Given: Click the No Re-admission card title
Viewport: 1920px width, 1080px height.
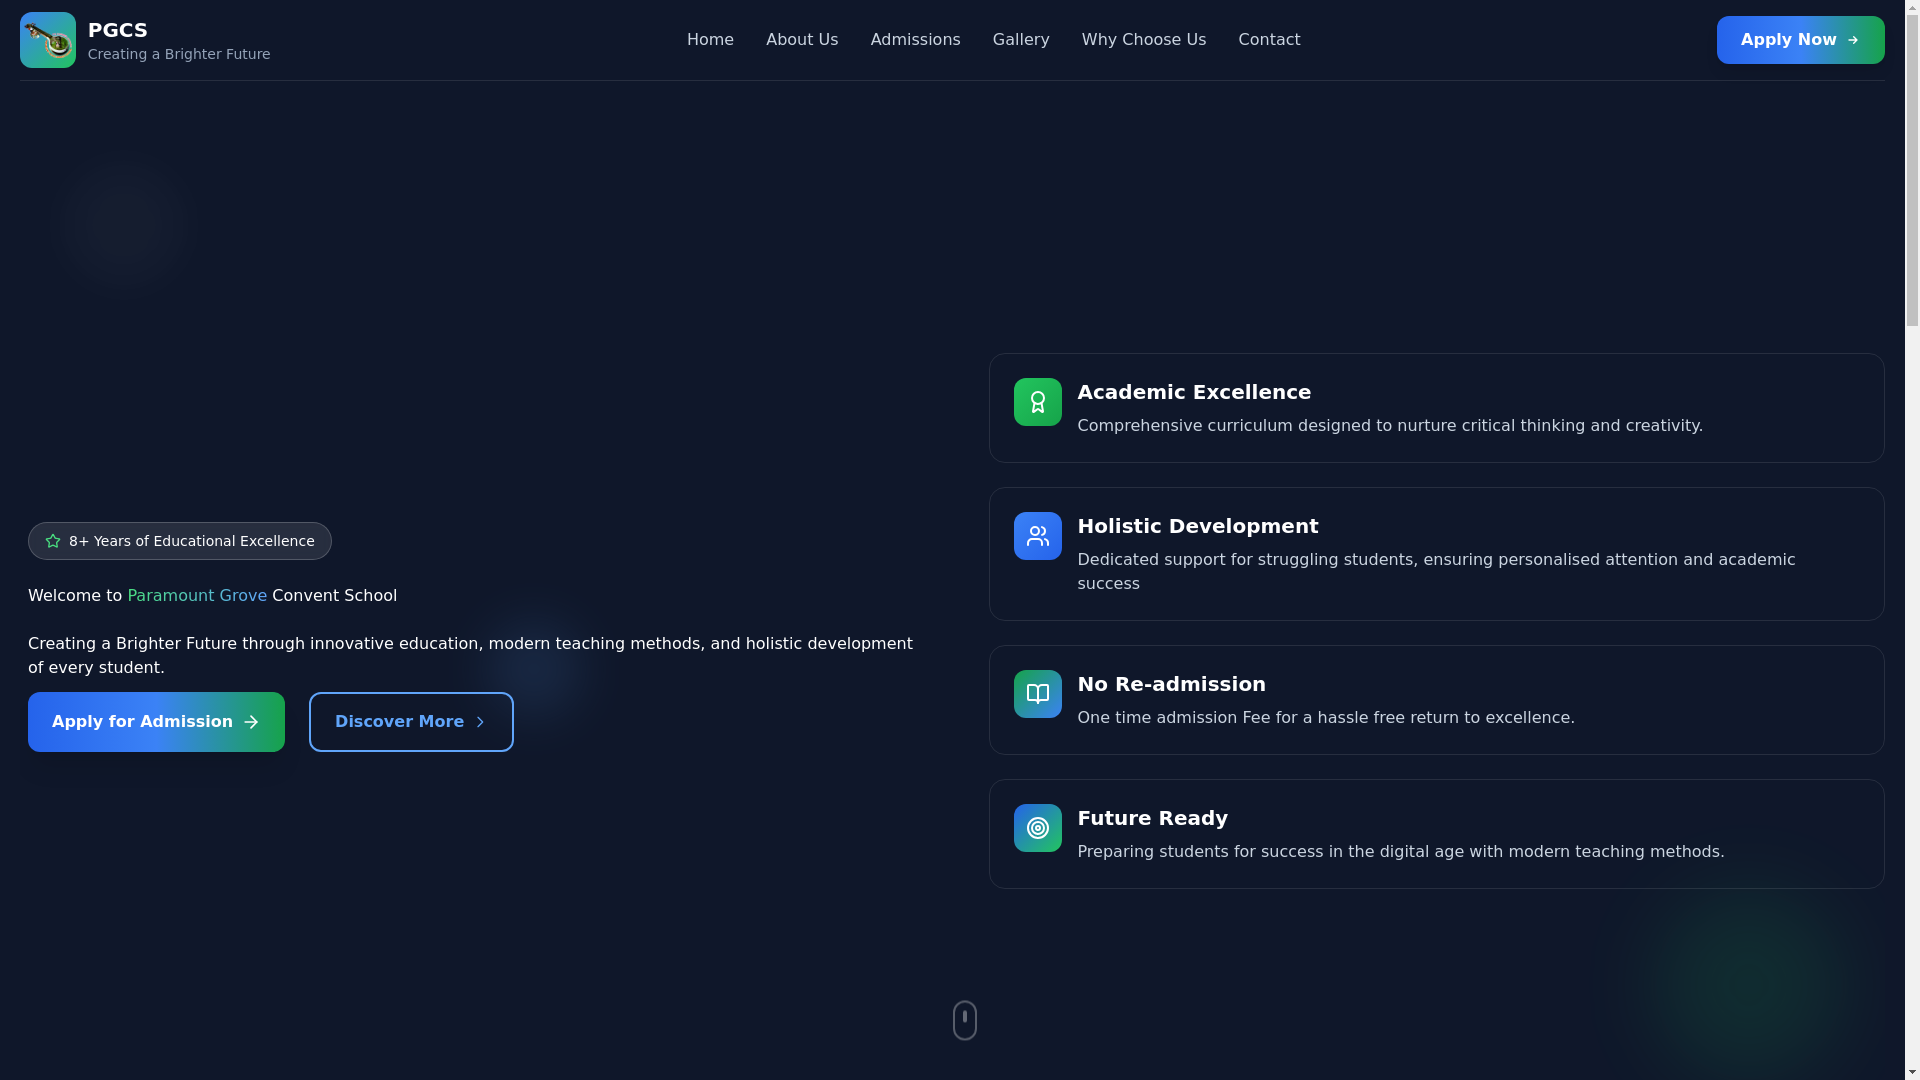Looking at the screenshot, I should click(1171, 684).
